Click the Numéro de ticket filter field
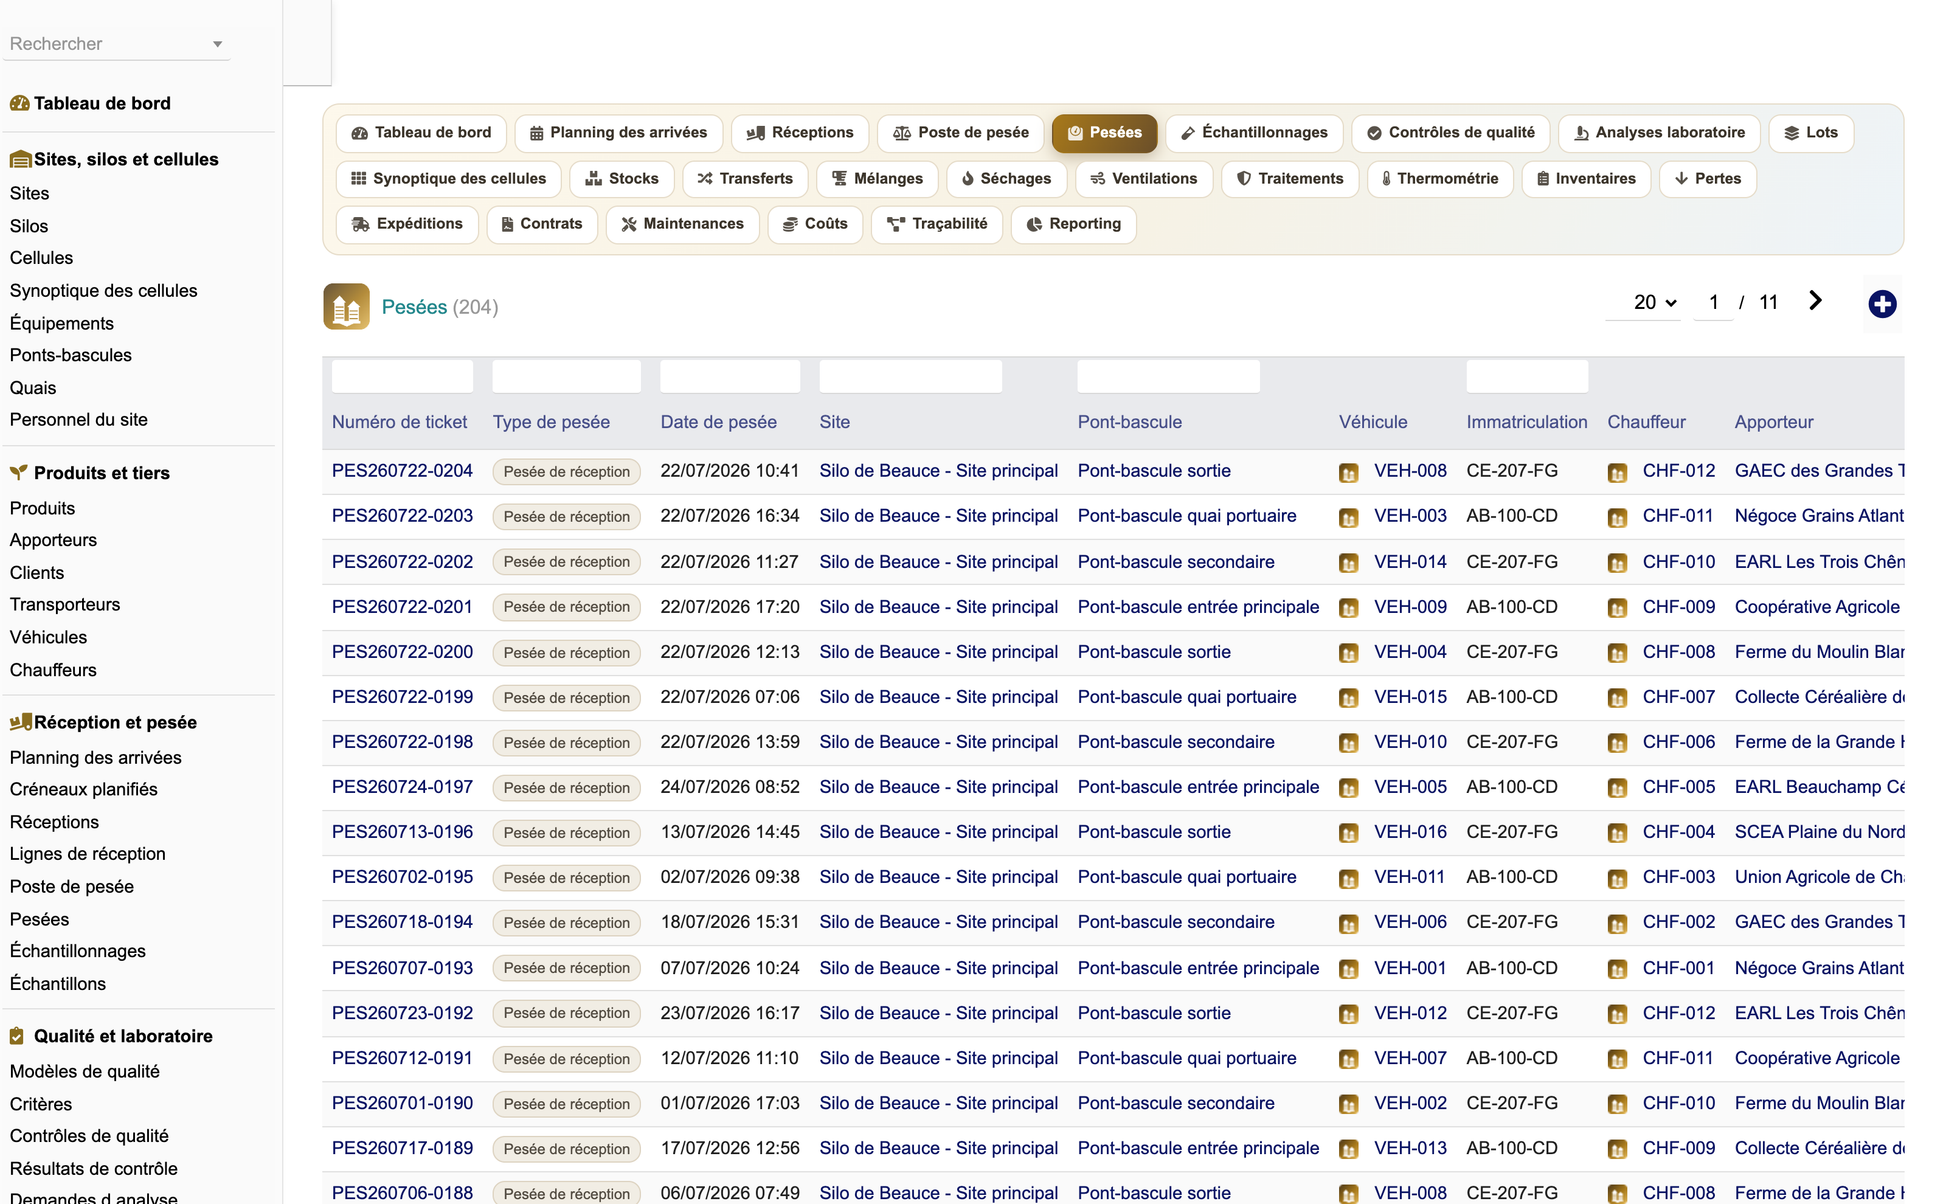This screenshot has width=1946, height=1204. [x=402, y=376]
